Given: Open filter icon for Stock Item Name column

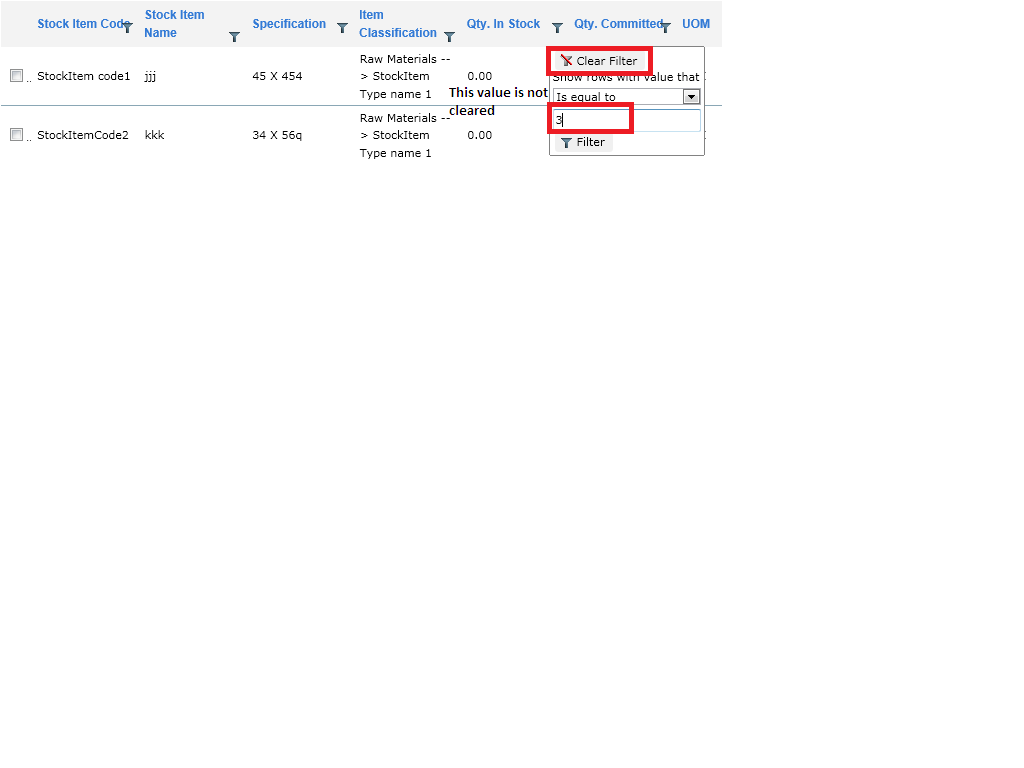Looking at the screenshot, I should [x=234, y=37].
